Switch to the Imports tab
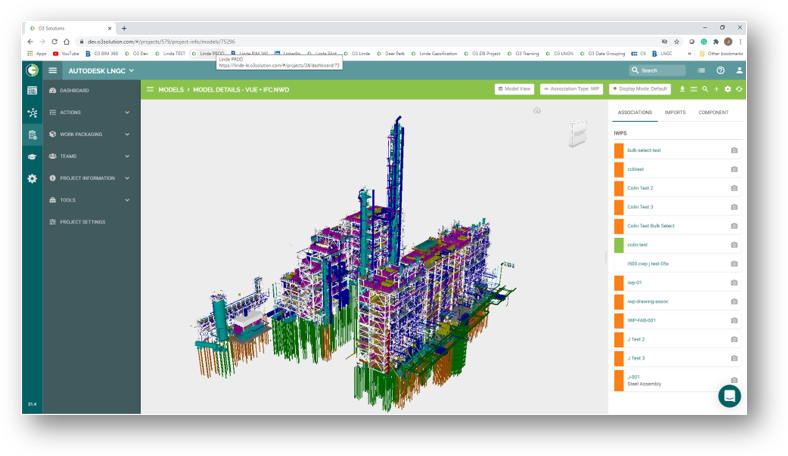 (675, 112)
